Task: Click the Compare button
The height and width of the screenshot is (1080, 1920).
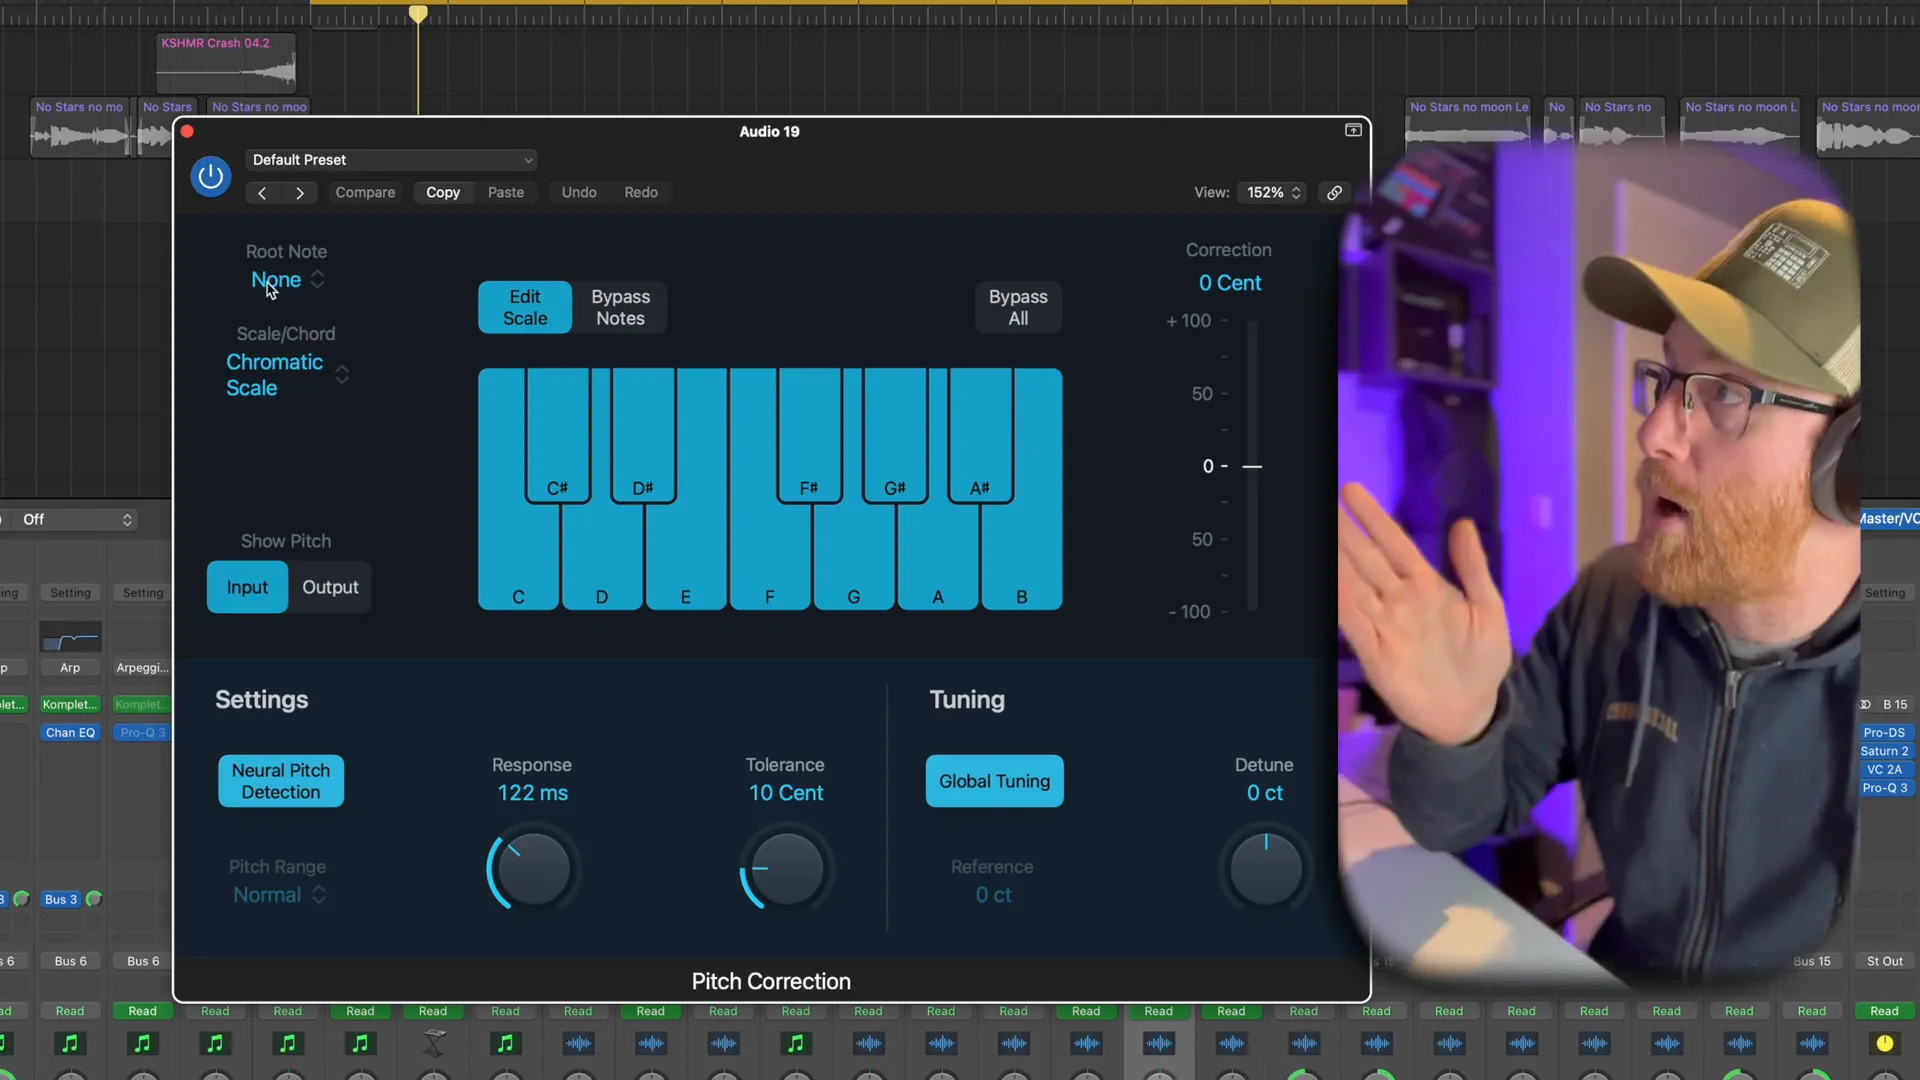Action: [365, 193]
